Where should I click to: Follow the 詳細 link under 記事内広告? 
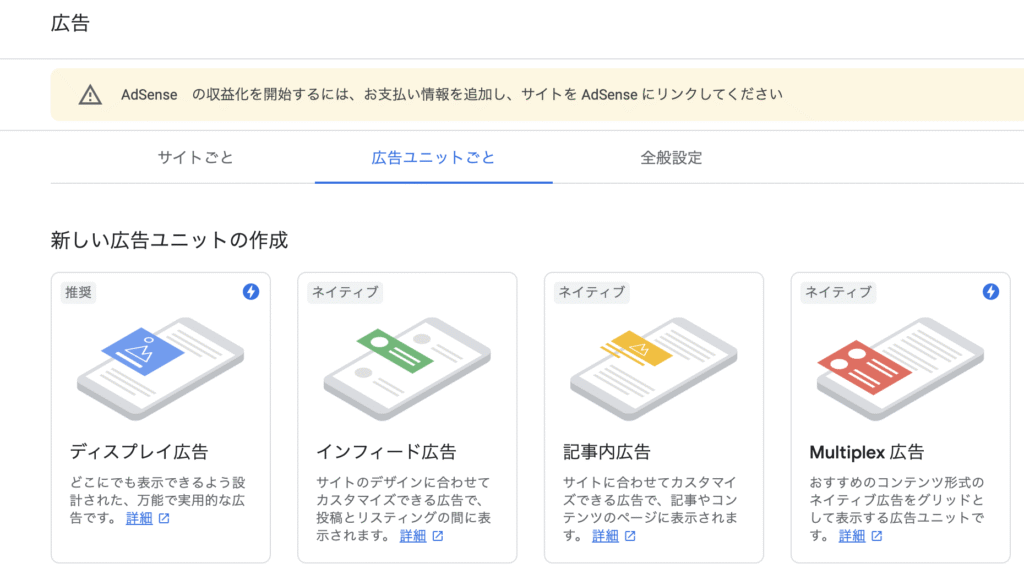[x=605, y=536]
